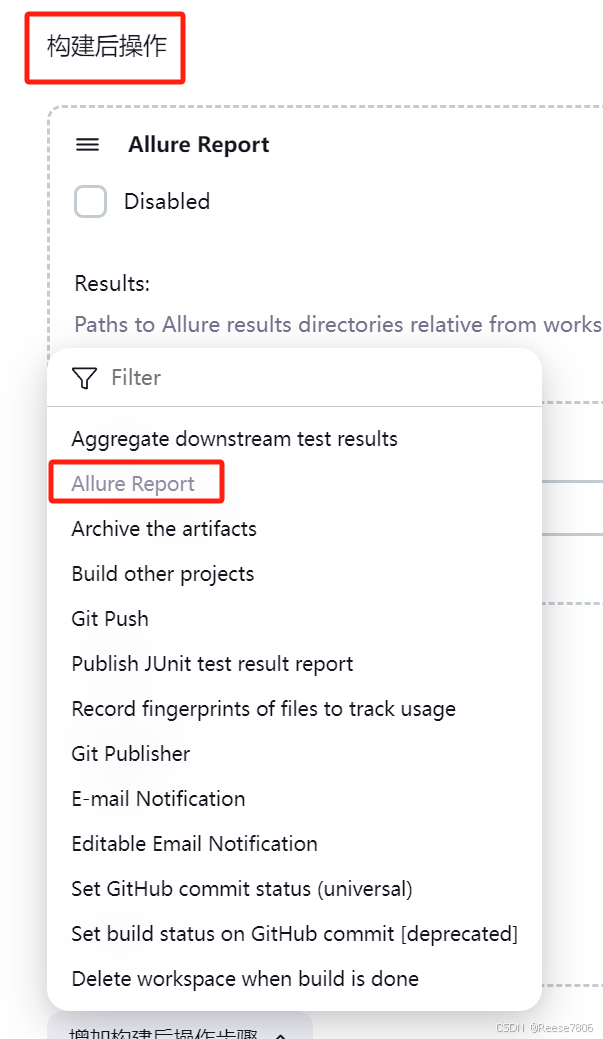Click the Disabled label text
The height and width of the screenshot is (1039, 603).
click(167, 201)
